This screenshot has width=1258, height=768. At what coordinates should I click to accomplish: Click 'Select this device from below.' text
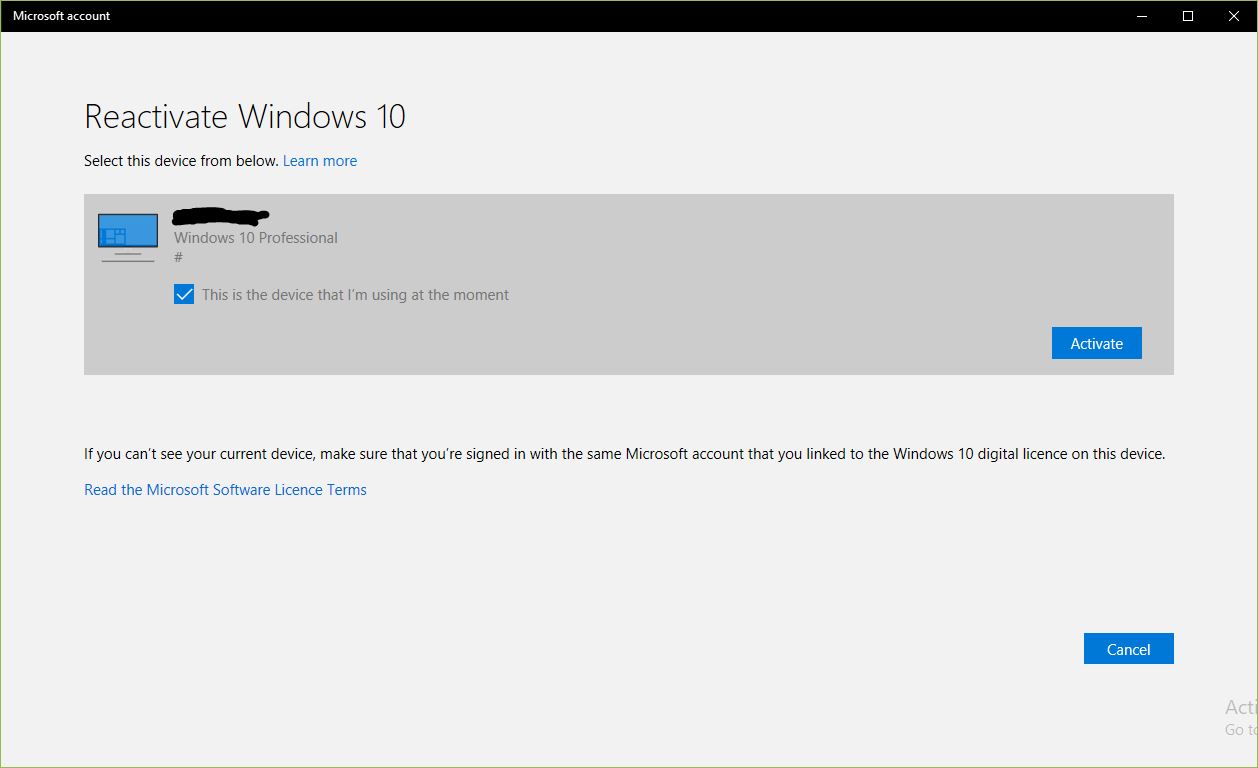tap(181, 161)
